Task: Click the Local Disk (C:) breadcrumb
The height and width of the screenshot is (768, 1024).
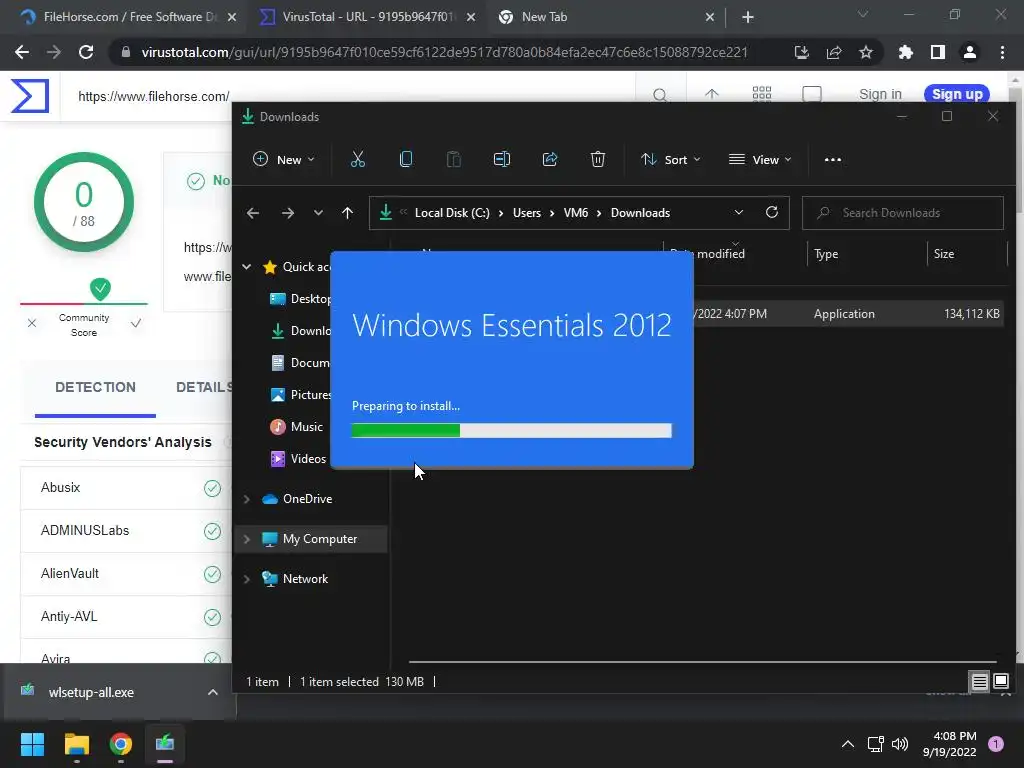Action: pos(452,213)
